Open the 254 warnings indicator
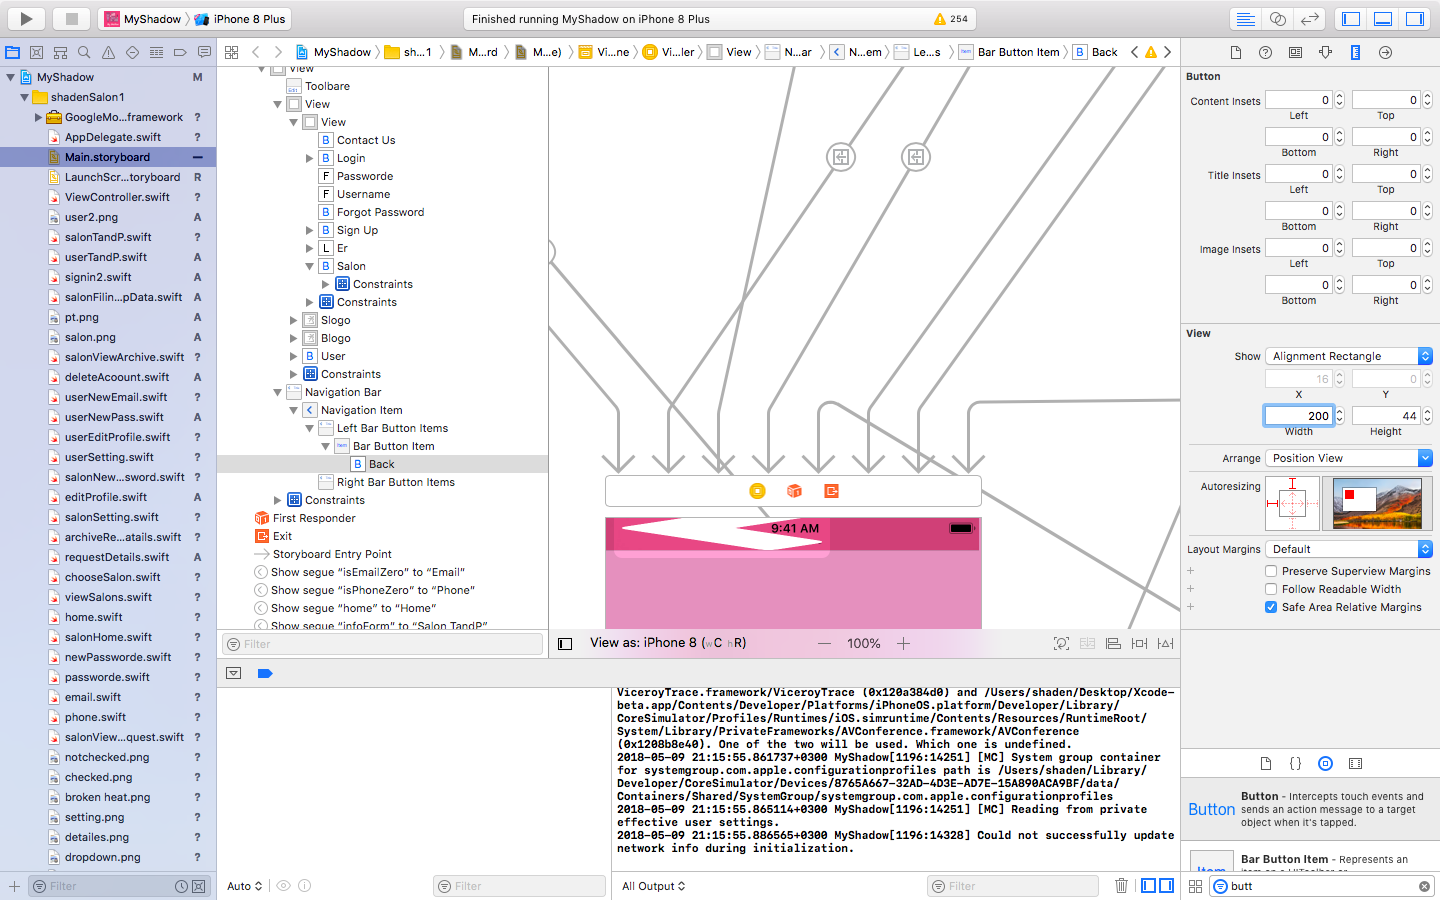This screenshot has height=900, width=1440. coord(951,19)
